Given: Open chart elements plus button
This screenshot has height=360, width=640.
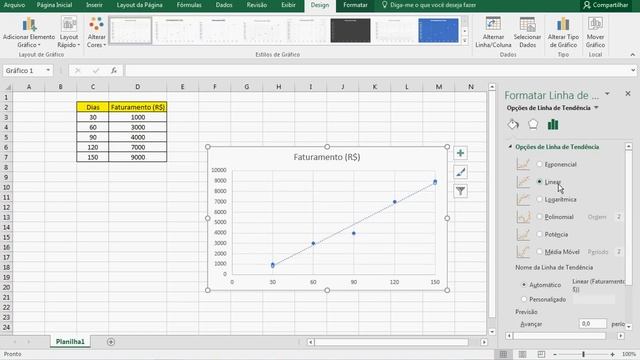Looking at the screenshot, I should (x=460, y=153).
